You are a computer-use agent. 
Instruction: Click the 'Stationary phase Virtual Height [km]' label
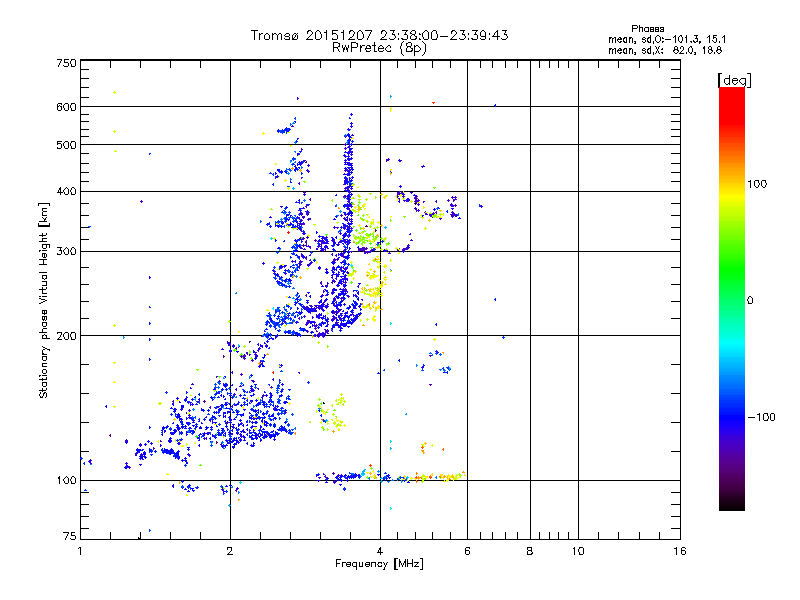(44, 300)
